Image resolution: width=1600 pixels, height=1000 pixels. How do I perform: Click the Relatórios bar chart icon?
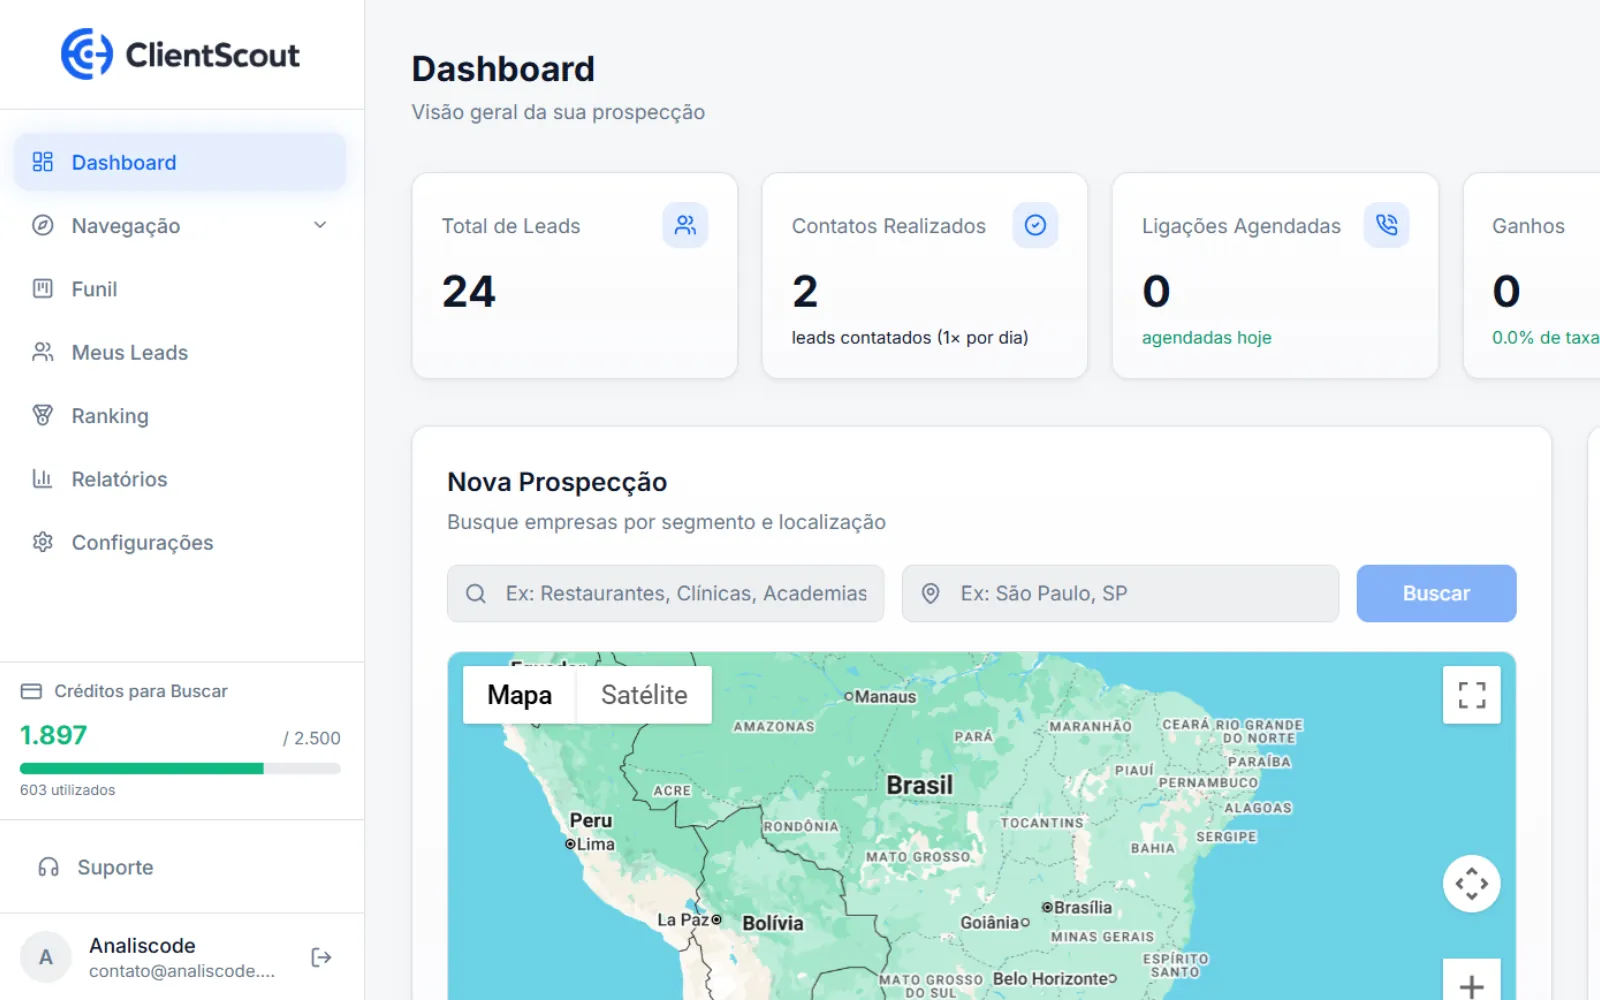pyautogui.click(x=42, y=478)
